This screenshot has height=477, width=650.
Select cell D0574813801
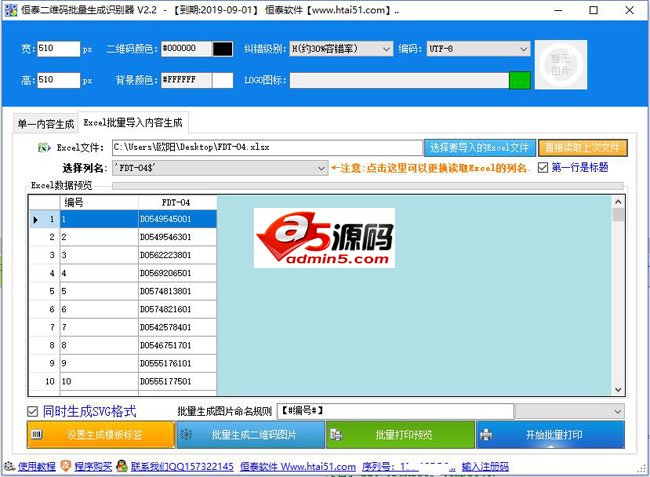tap(177, 291)
